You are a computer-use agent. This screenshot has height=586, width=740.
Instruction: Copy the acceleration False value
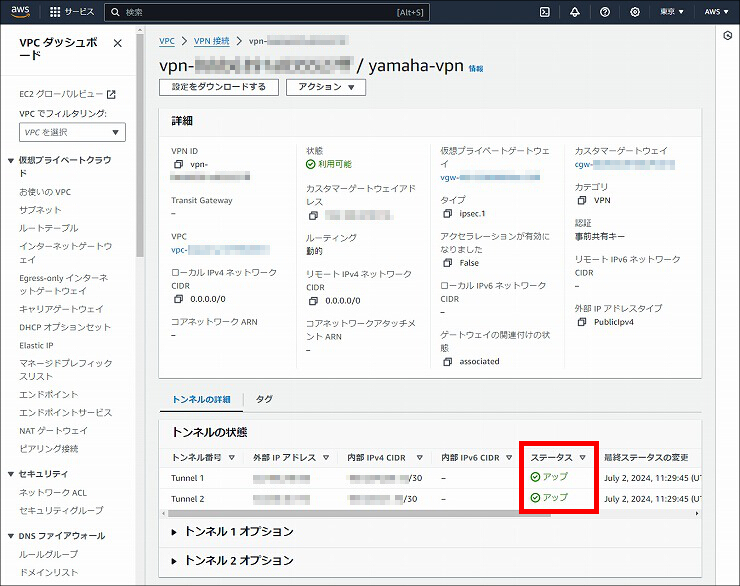click(x=447, y=263)
